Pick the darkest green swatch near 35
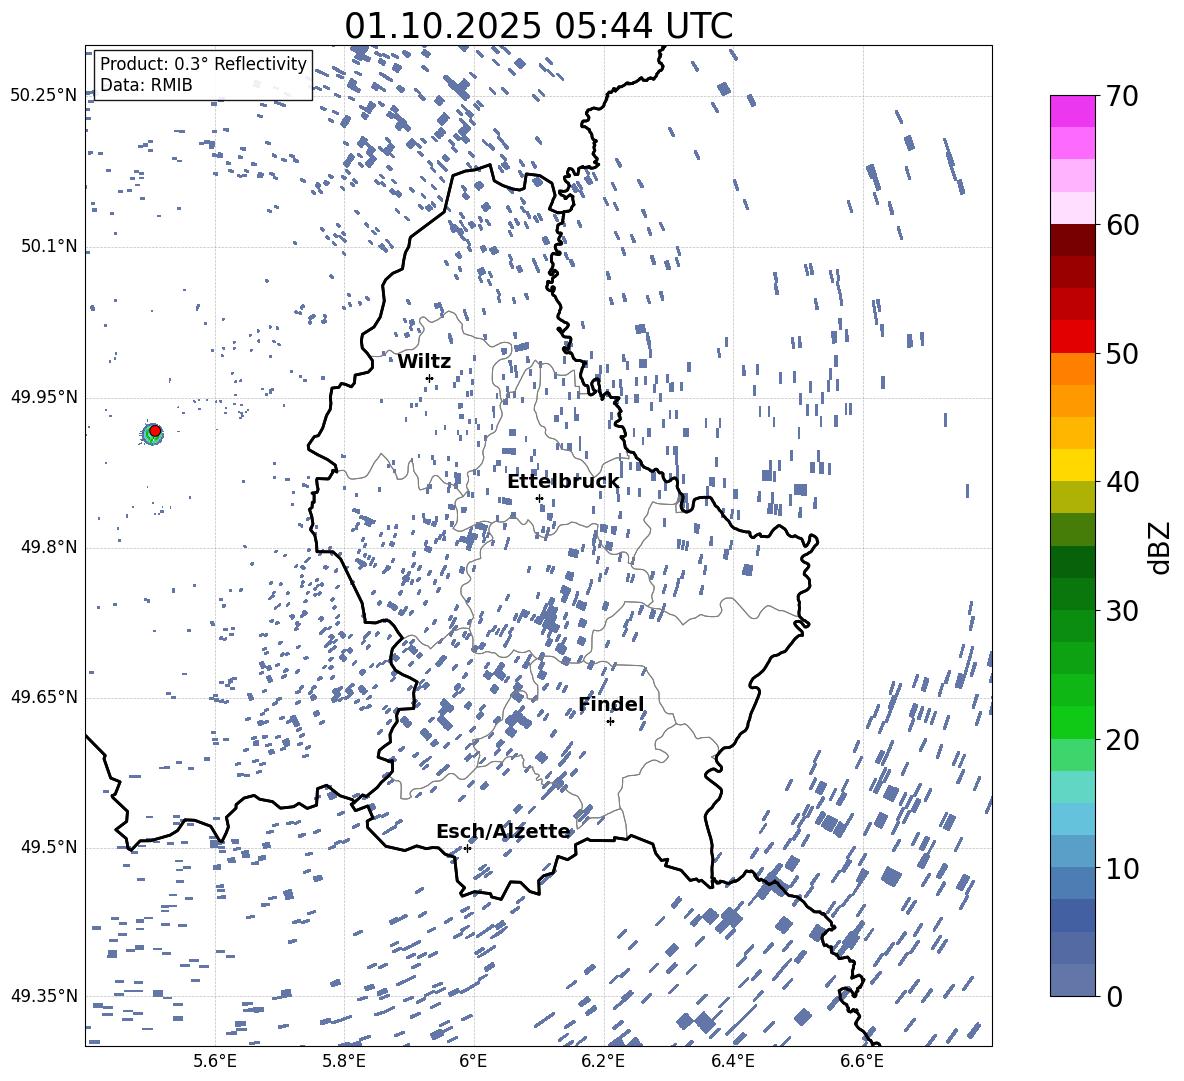This screenshot has height=1081, width=1184. [1072, 562]
